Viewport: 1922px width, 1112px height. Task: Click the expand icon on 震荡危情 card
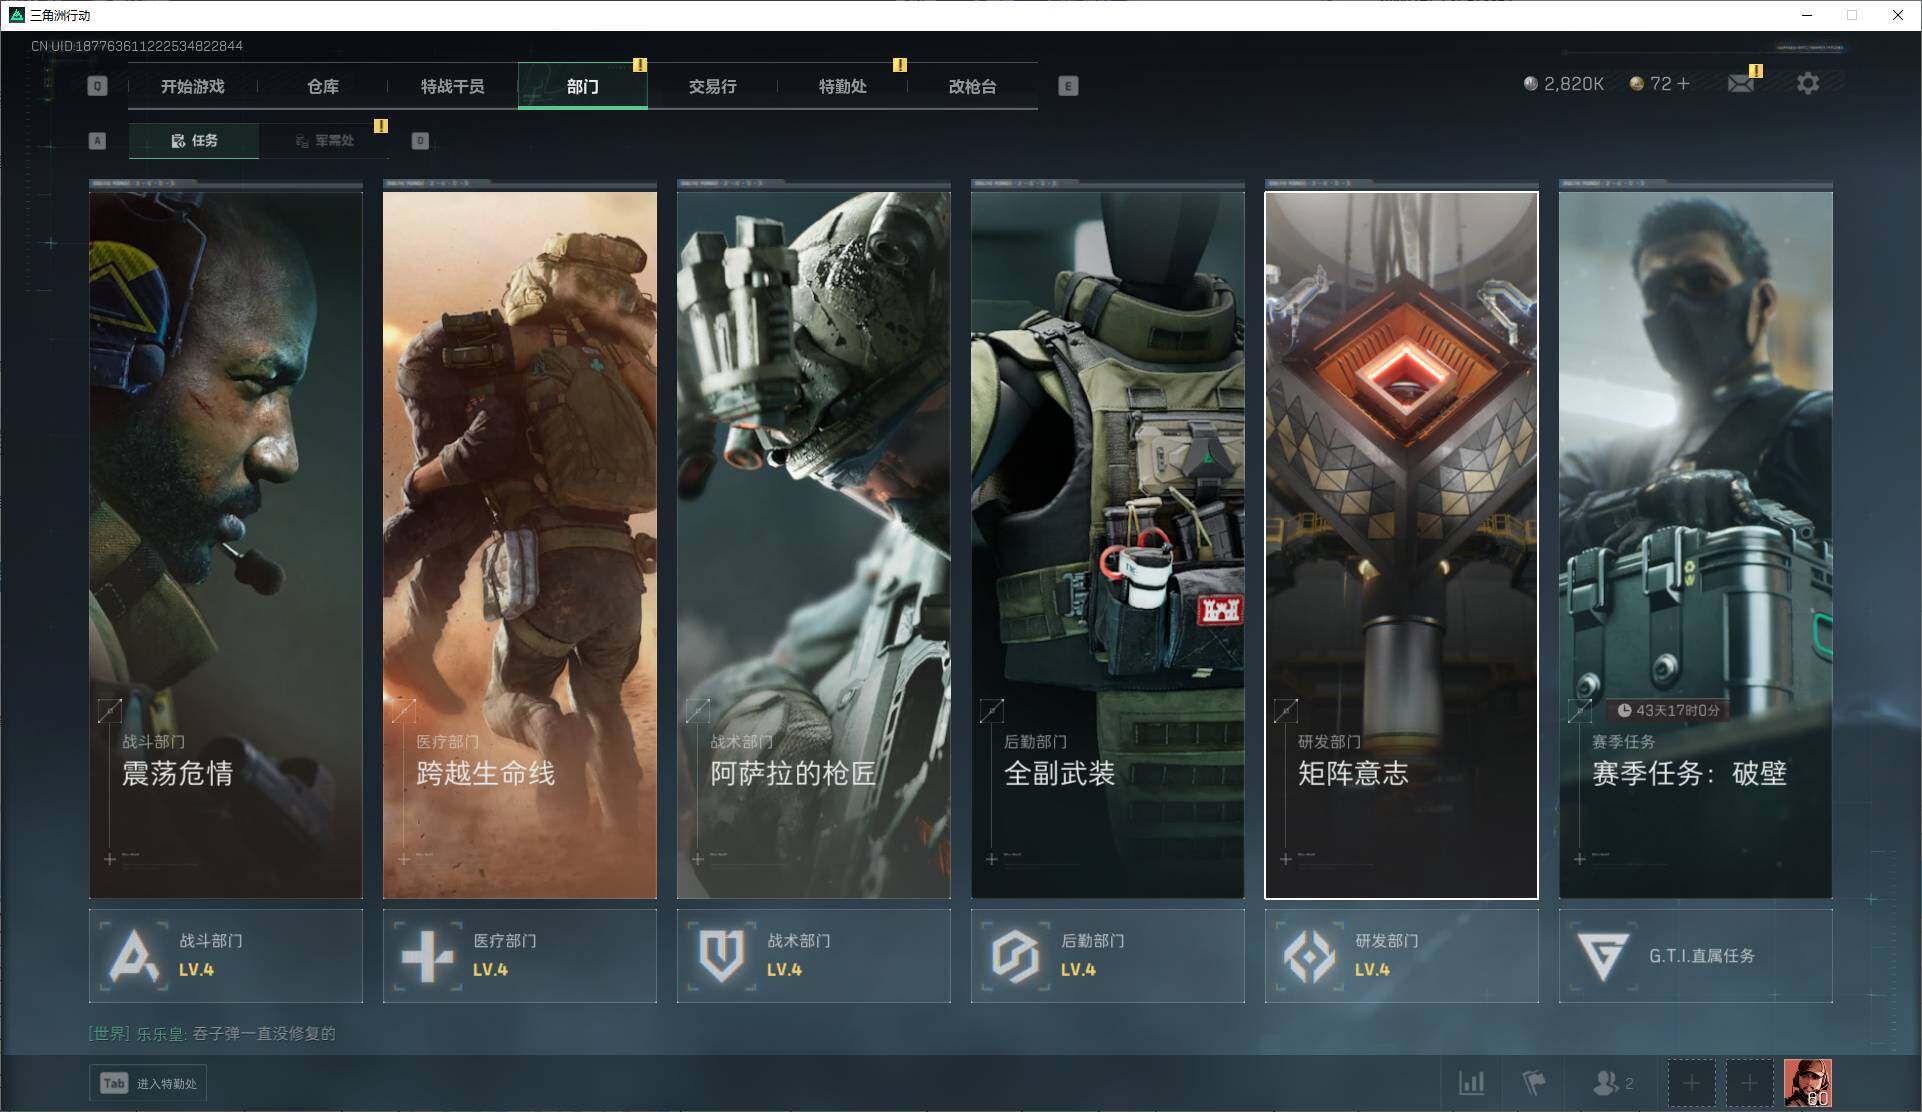coord(110,711)
